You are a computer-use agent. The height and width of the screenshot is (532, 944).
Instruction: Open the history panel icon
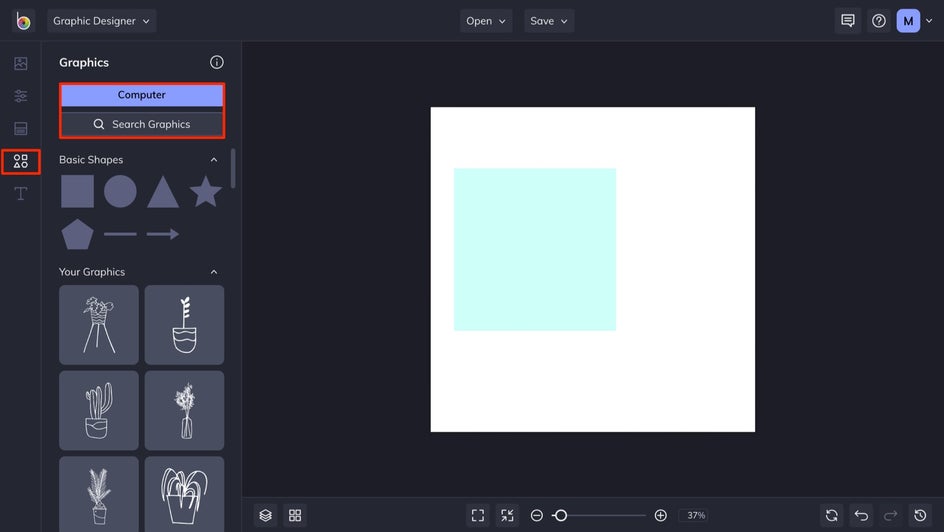click(x=920, y=515)
